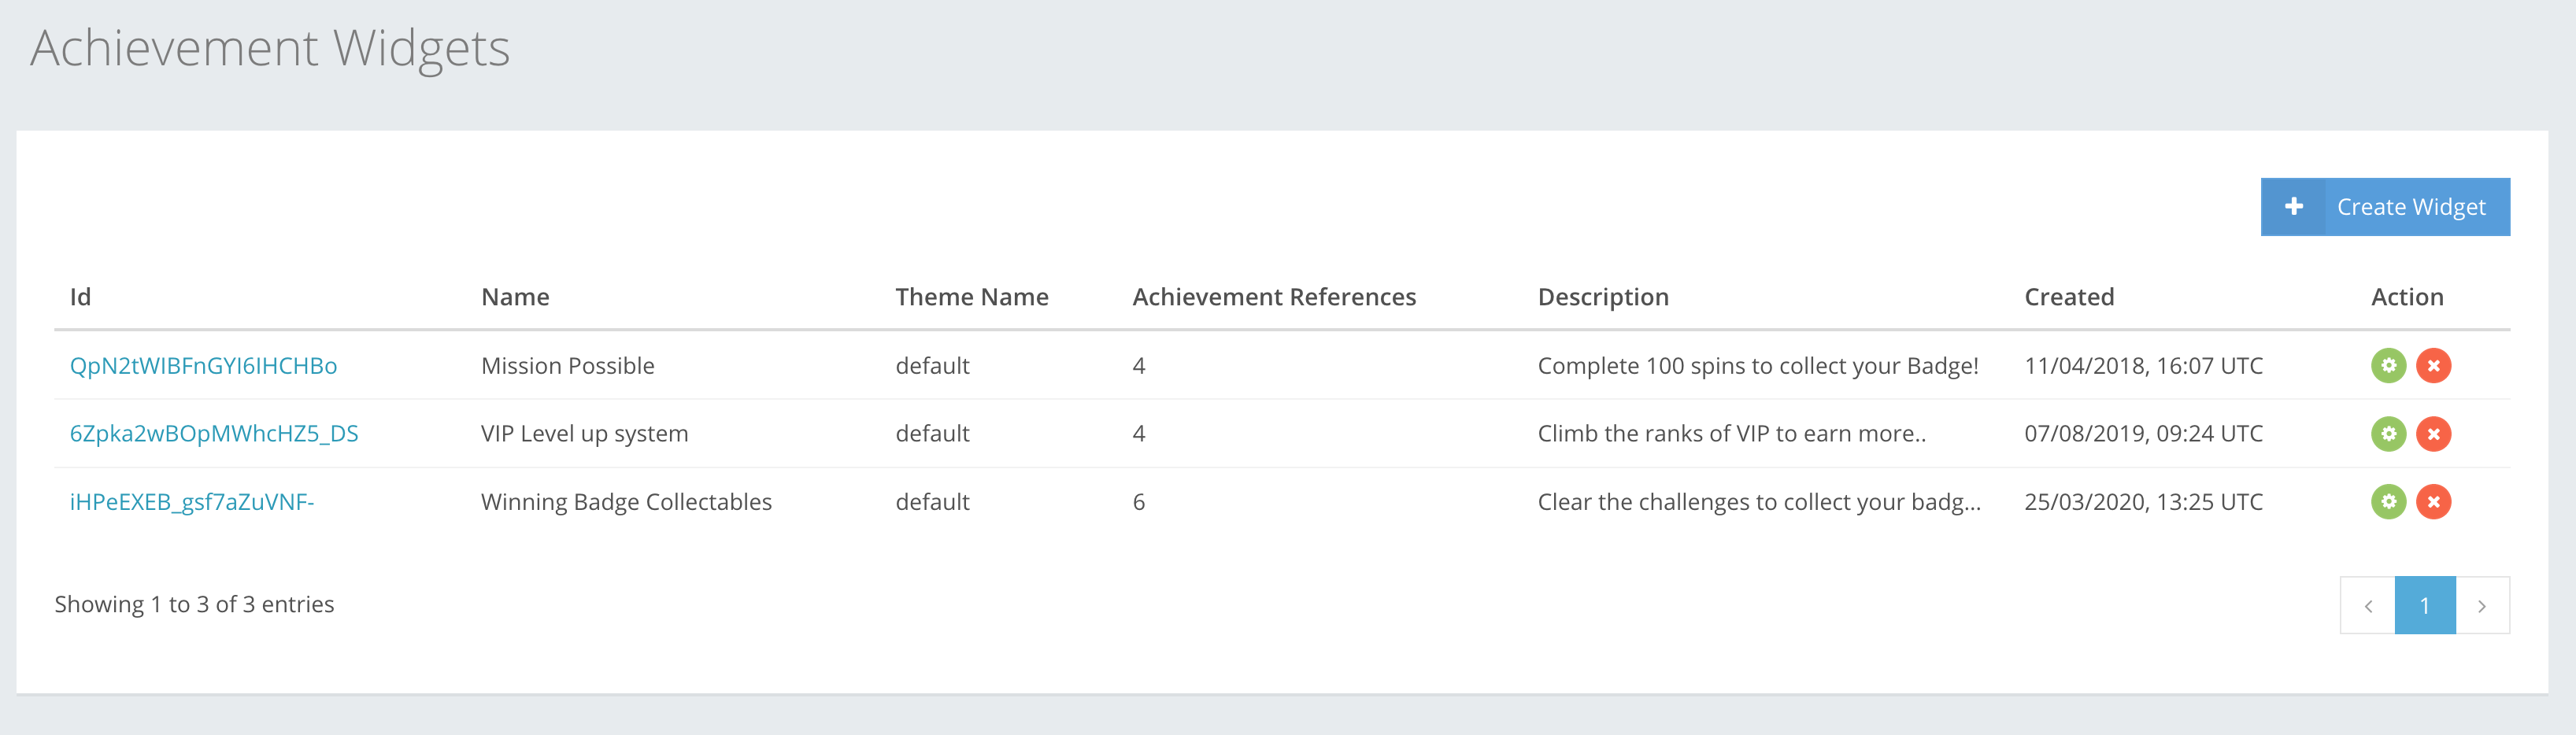2576x735 pixels.
Task: Sort the table by Created column
Action: (x=2069, y=296)
